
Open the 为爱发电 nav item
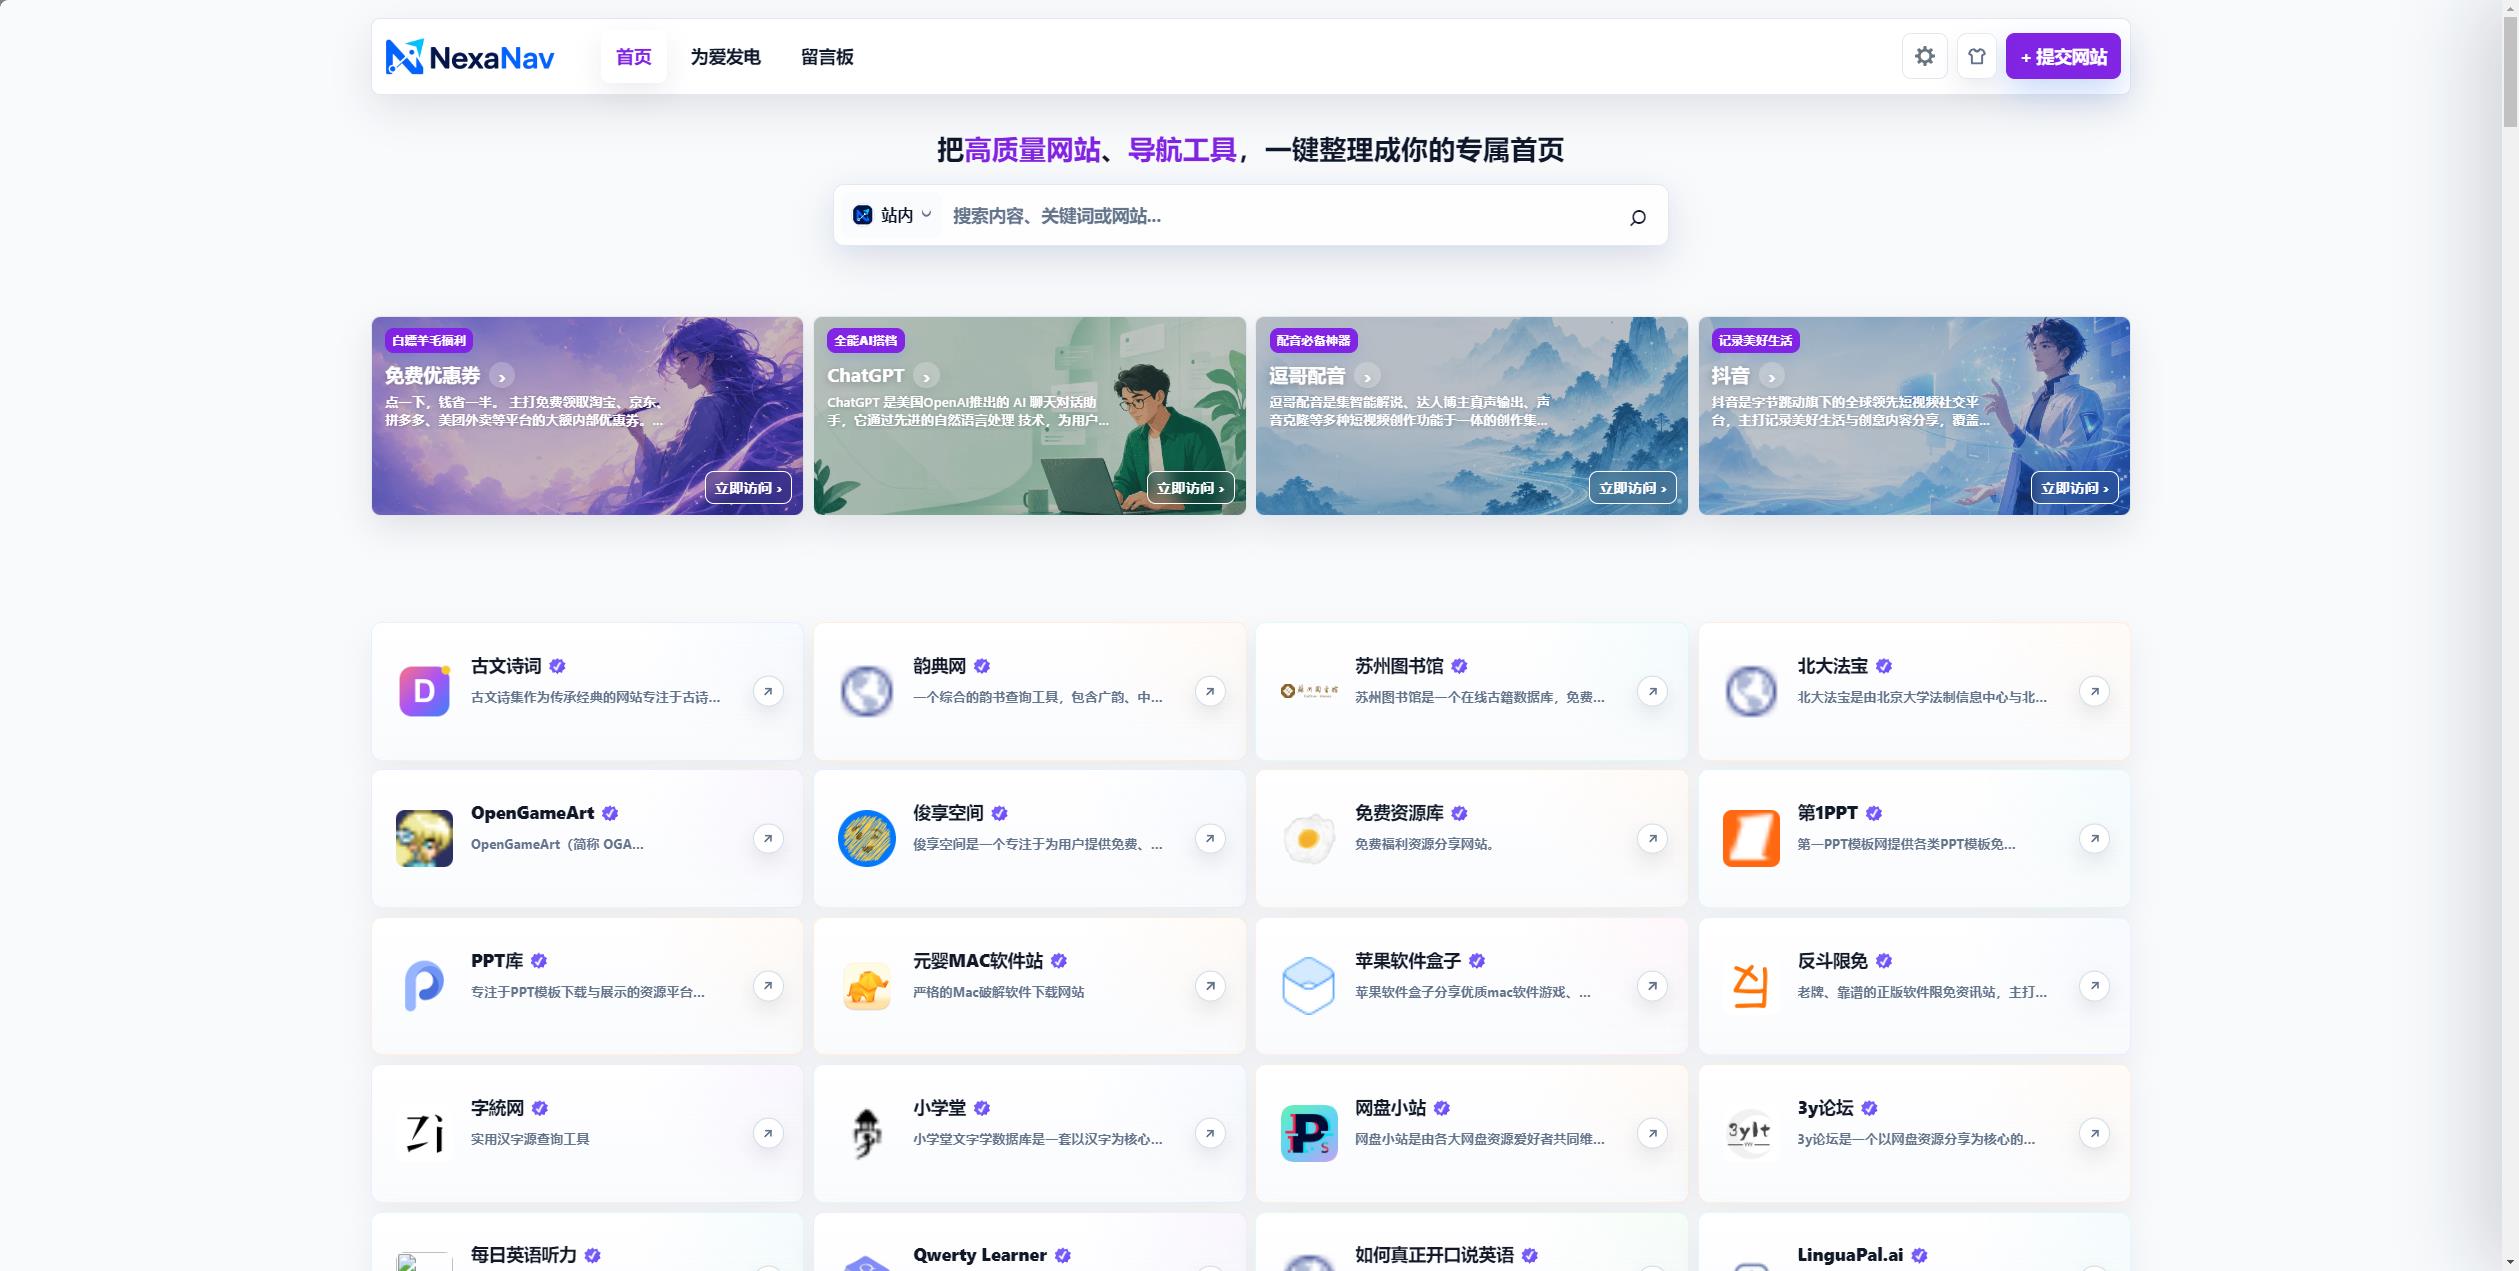coord(725,57)
